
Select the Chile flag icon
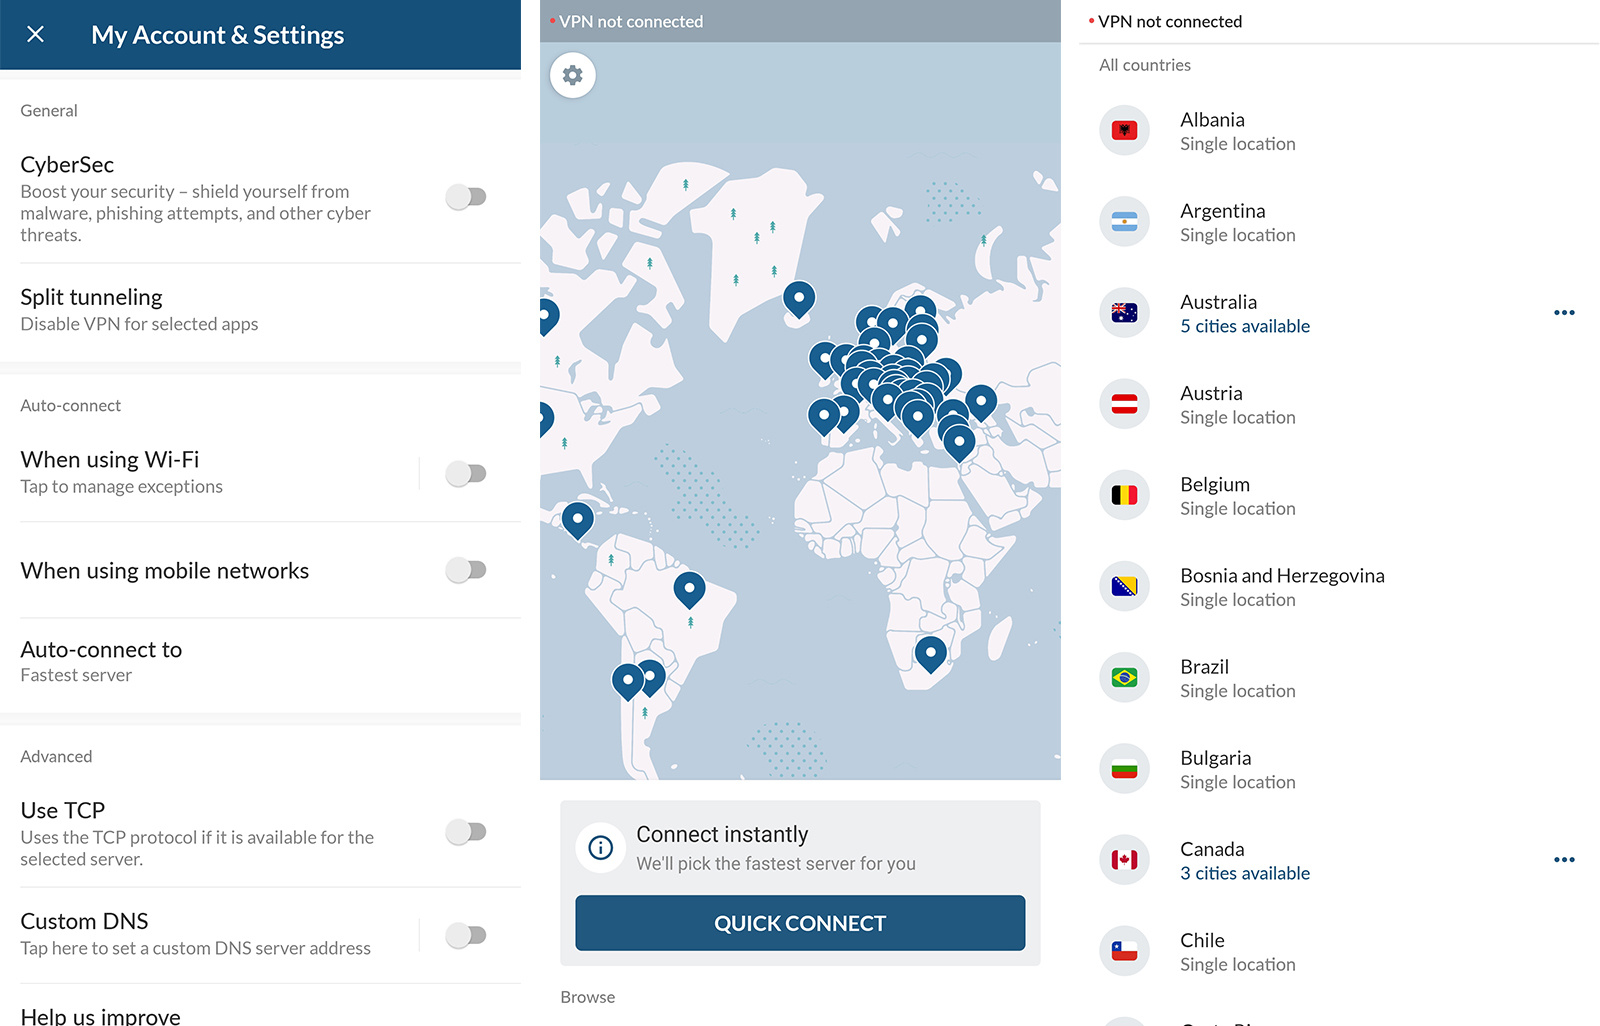(x=1125, y=951)
